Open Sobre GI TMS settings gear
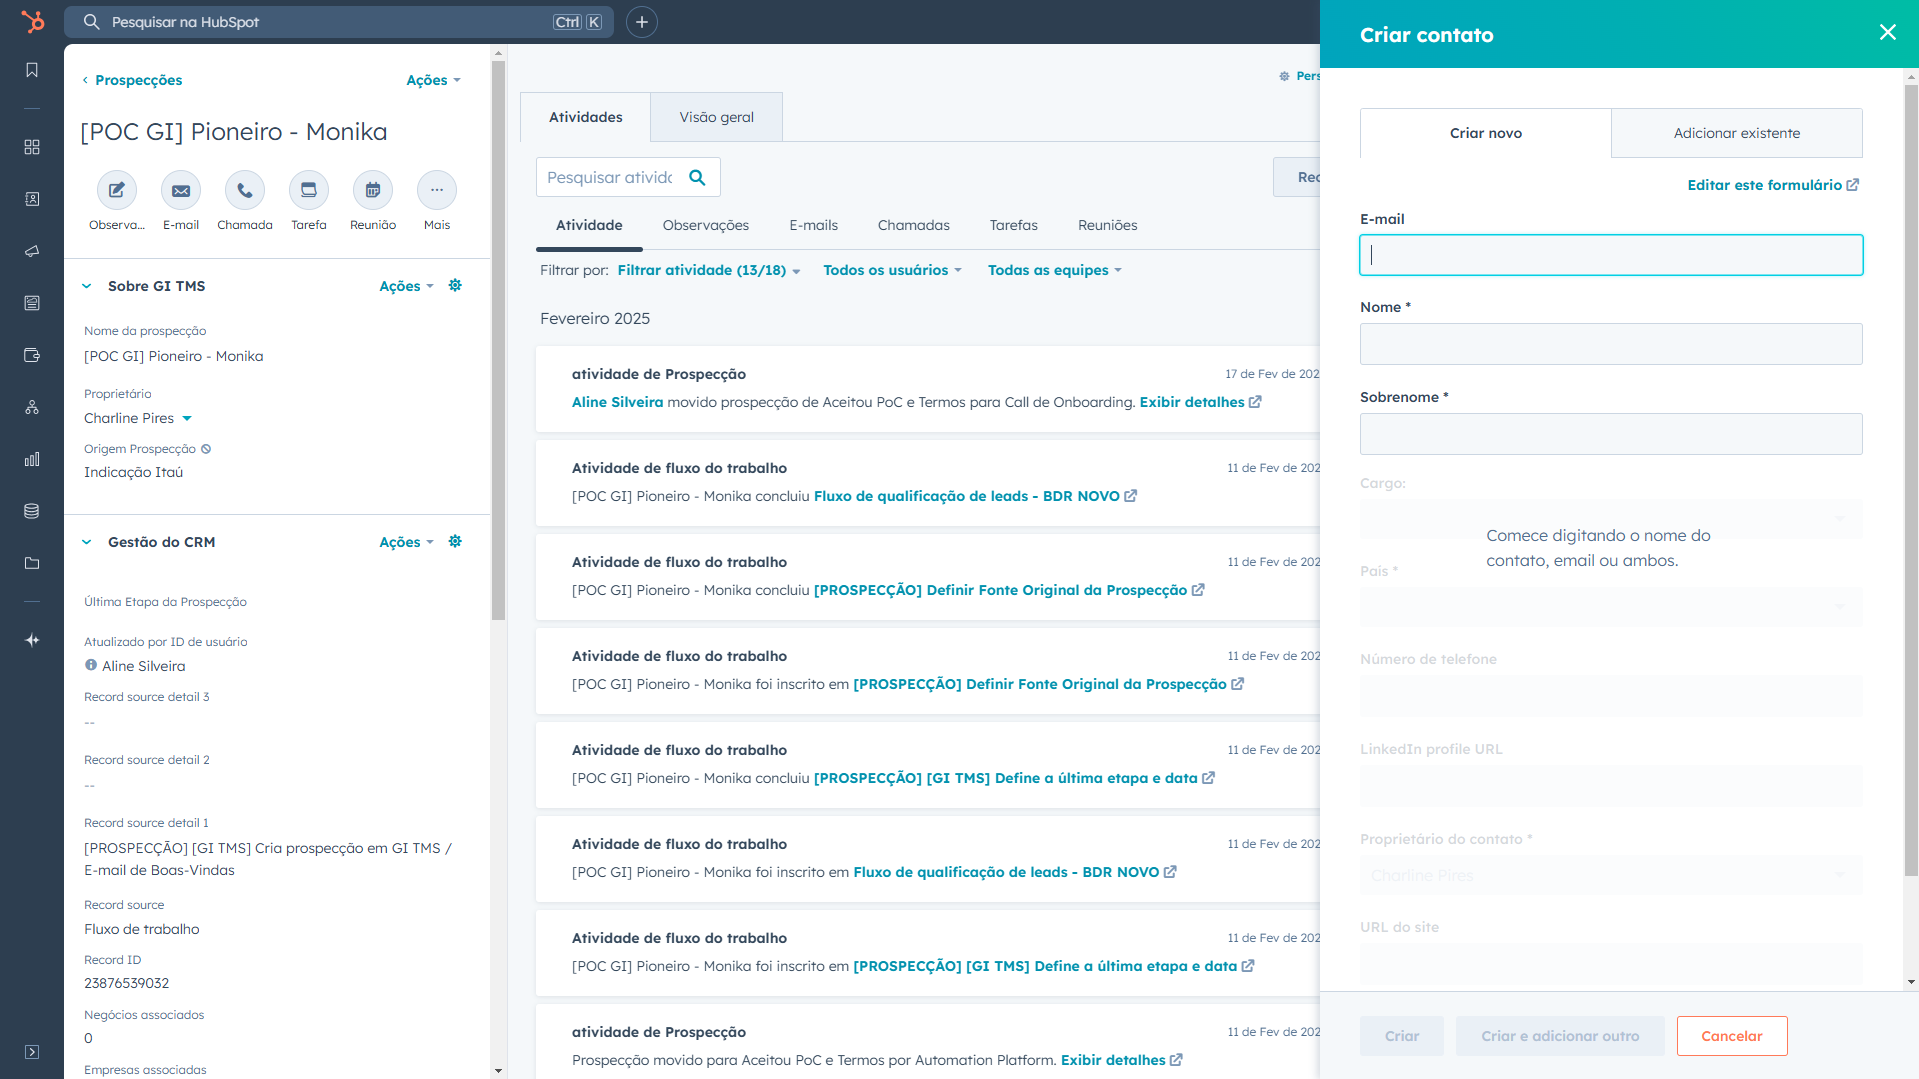Screen dimensions: 1919x1079 point(455,286)
